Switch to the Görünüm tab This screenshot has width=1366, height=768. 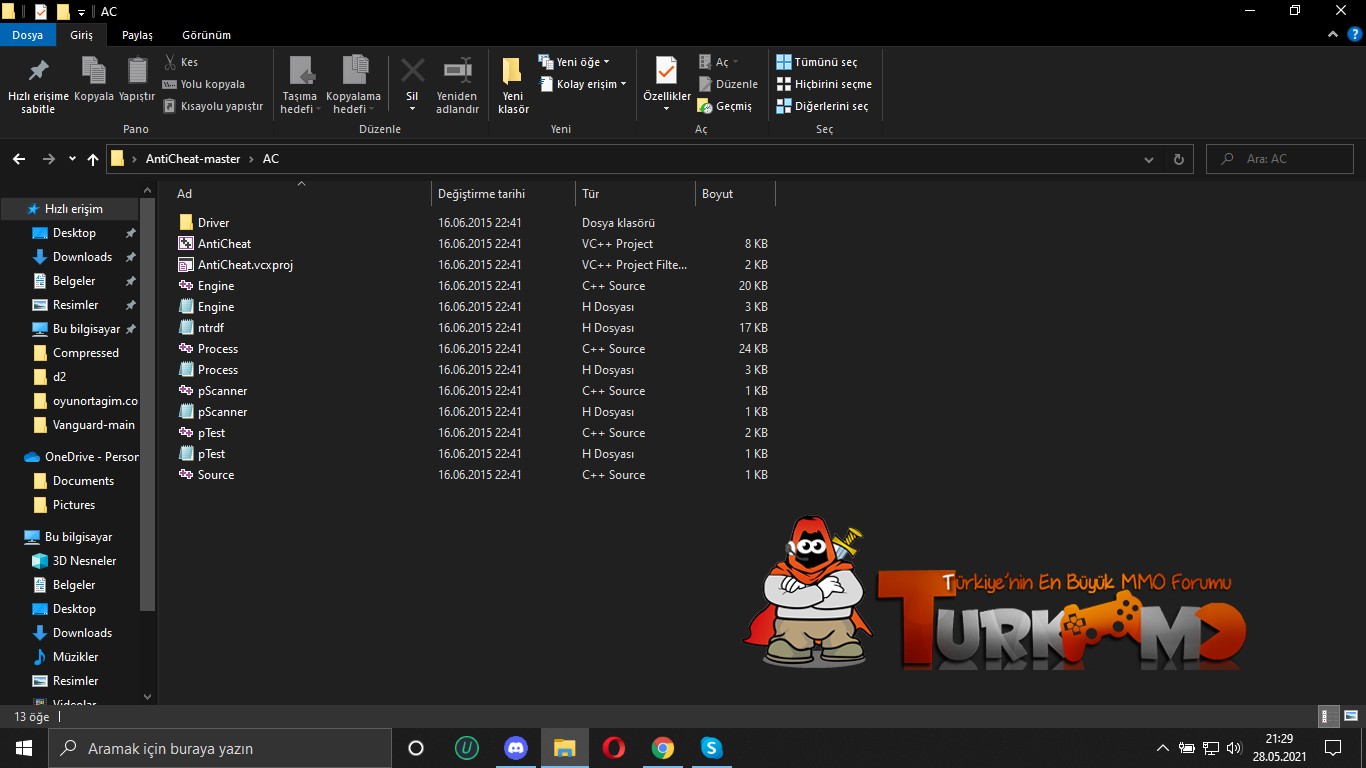coord(207,35)
